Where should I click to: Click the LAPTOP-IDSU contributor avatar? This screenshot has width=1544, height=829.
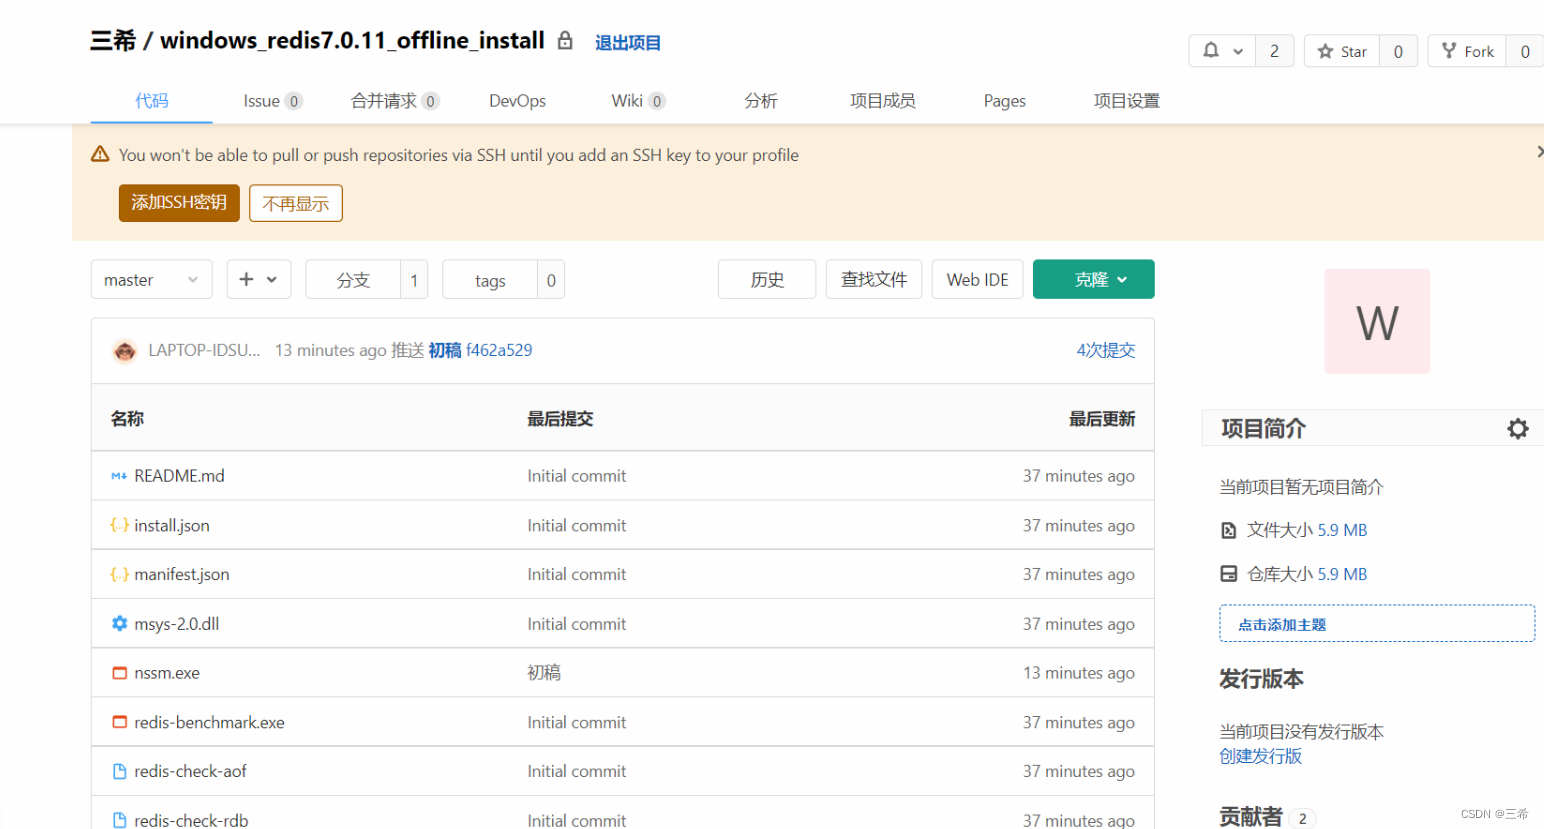pyautogui.click(x=124, y=350)
